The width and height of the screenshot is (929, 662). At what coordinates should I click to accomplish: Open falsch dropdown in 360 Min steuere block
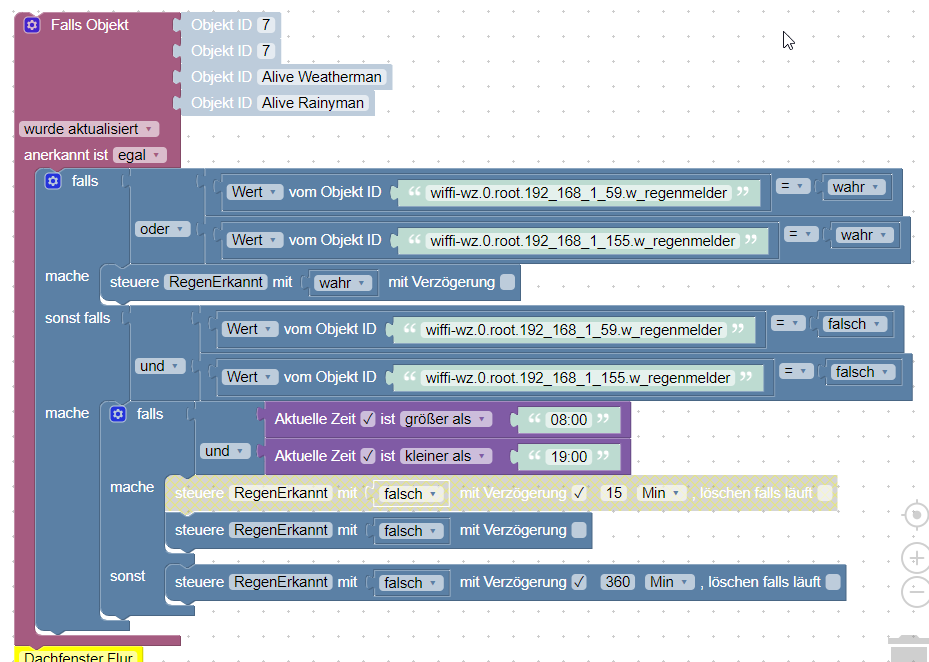pyautogui.click(x=411, y=583)
